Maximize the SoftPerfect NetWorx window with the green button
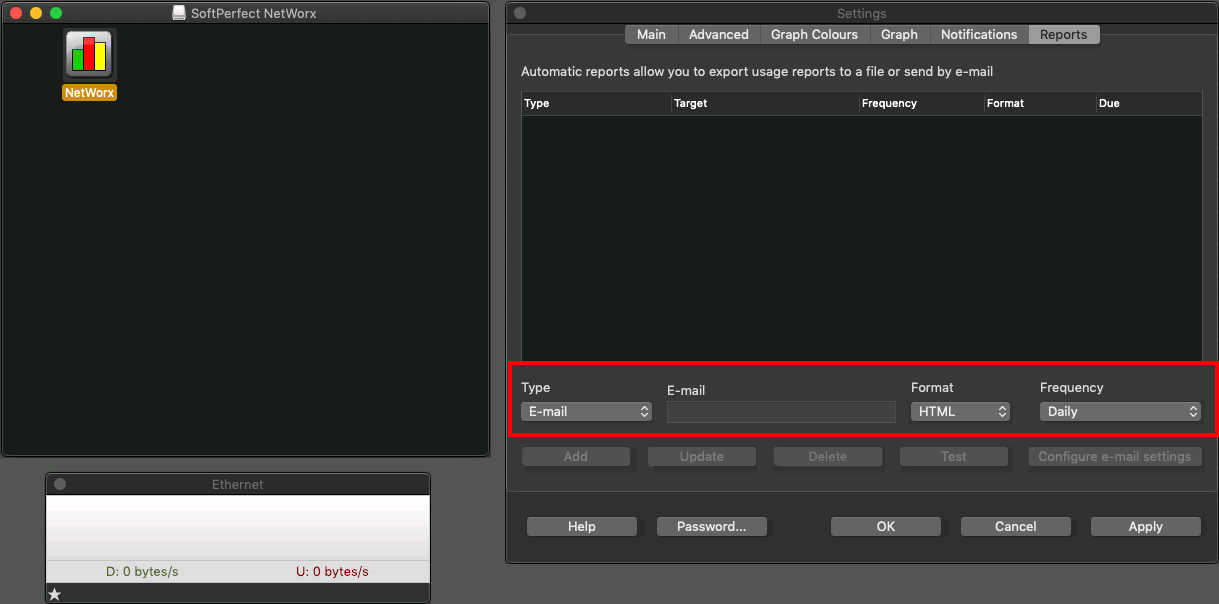This screenshot has height=604, width=1219. (x=55, y=13)
